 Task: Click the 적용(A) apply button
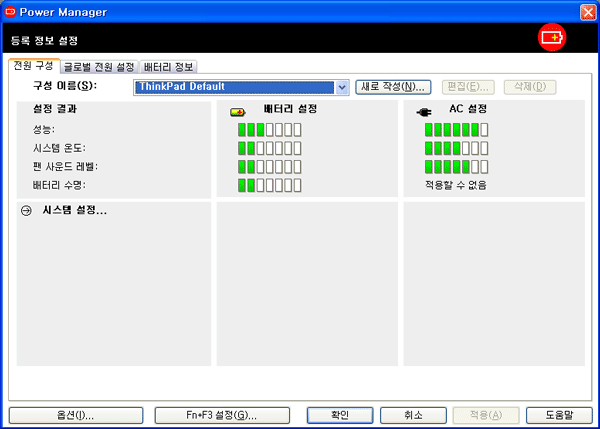pos(486,415)
